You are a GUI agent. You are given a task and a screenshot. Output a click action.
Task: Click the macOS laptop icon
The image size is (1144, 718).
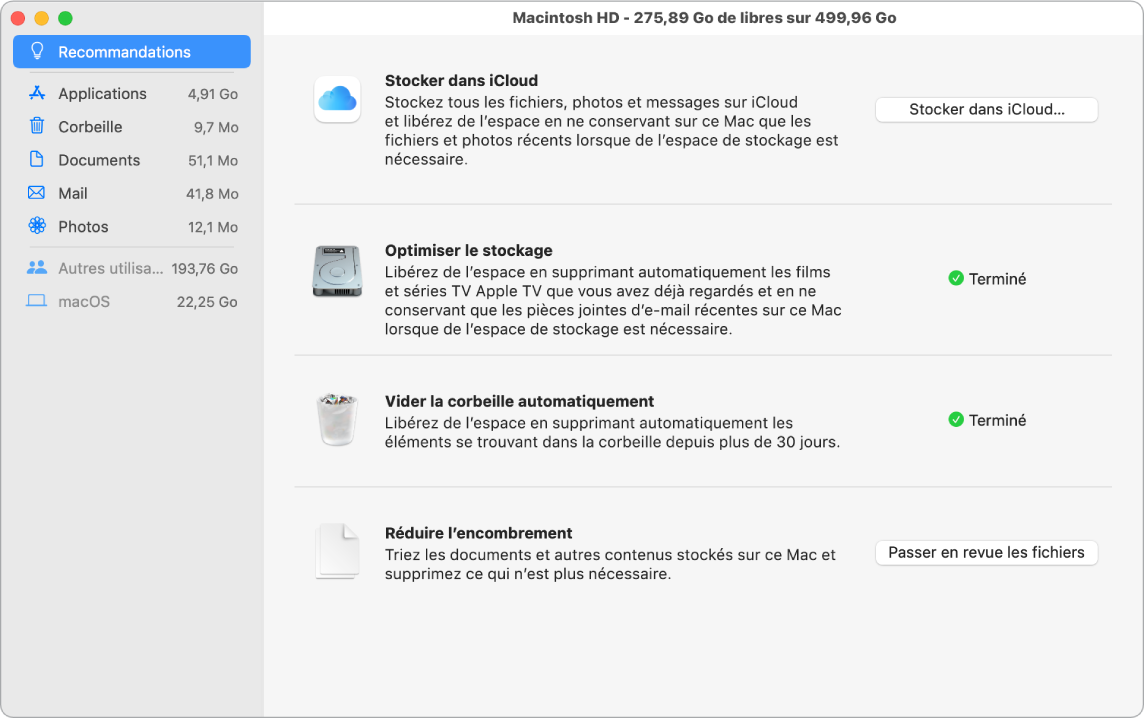click(36, 301)
